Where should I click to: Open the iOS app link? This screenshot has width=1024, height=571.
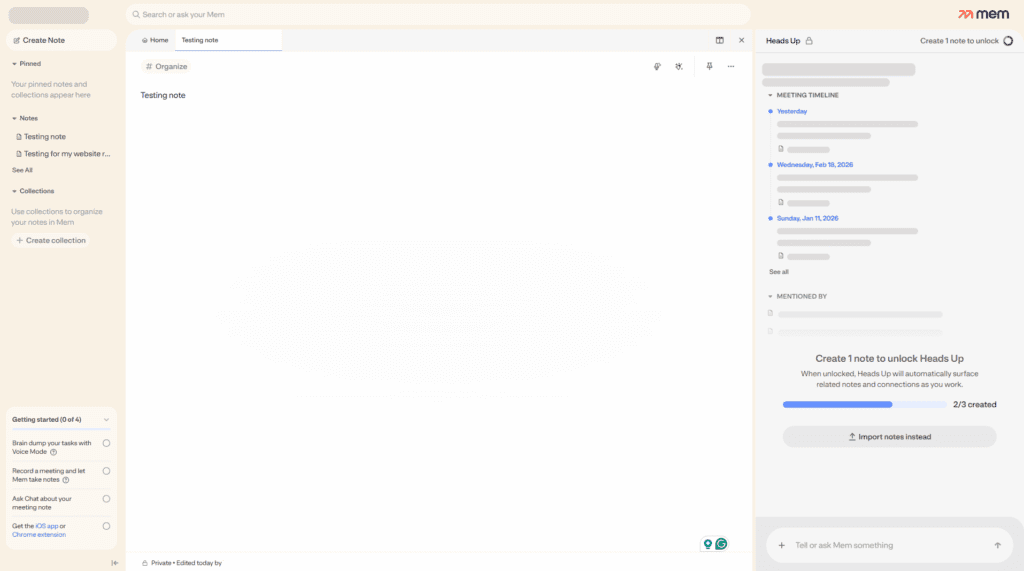tap(46, 526)
